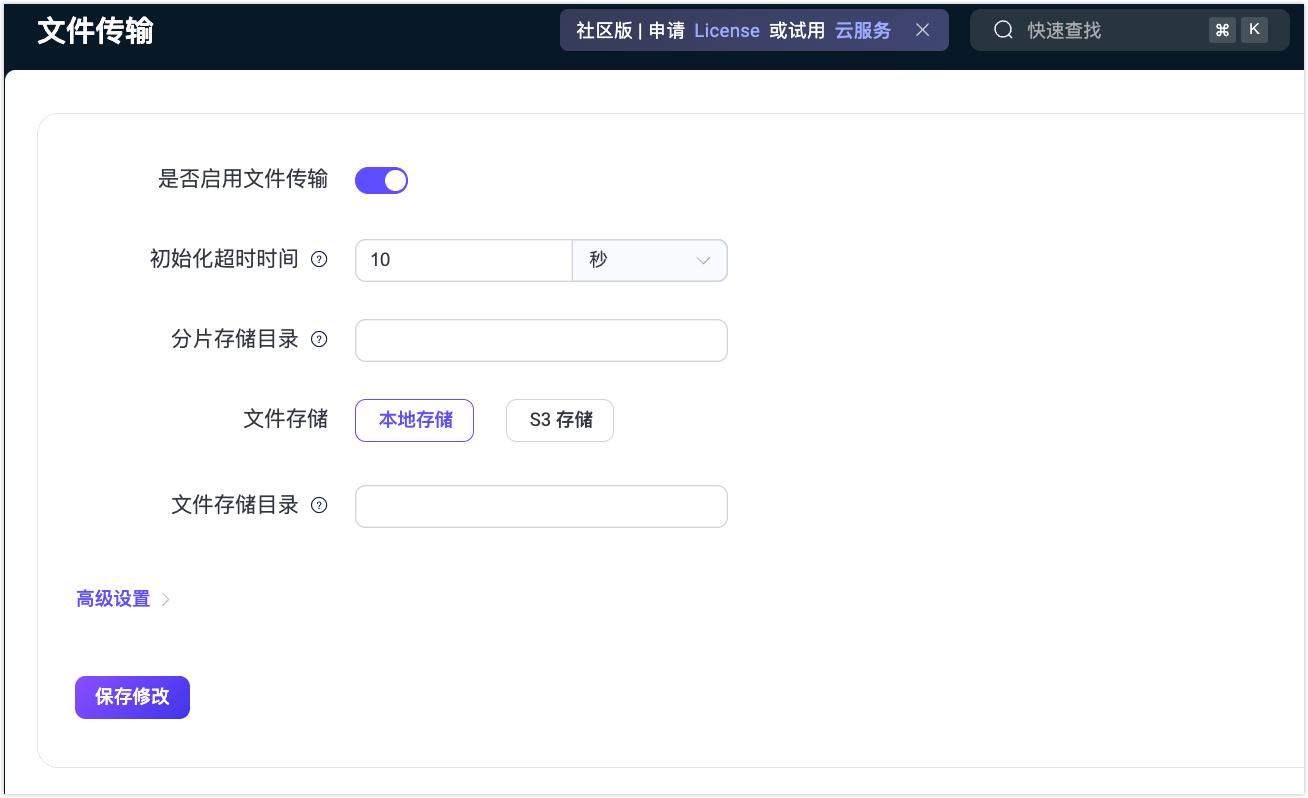The width and height of the screenshot is (1308, 798).
Task: Open the help tooltip beside 初始化超时时间
Action: click(319, 259)
